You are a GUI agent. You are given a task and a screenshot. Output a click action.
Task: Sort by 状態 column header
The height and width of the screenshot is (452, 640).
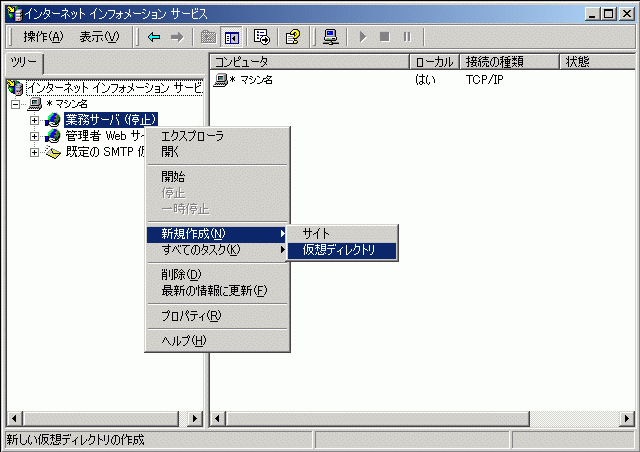click(x=597, y=62)
